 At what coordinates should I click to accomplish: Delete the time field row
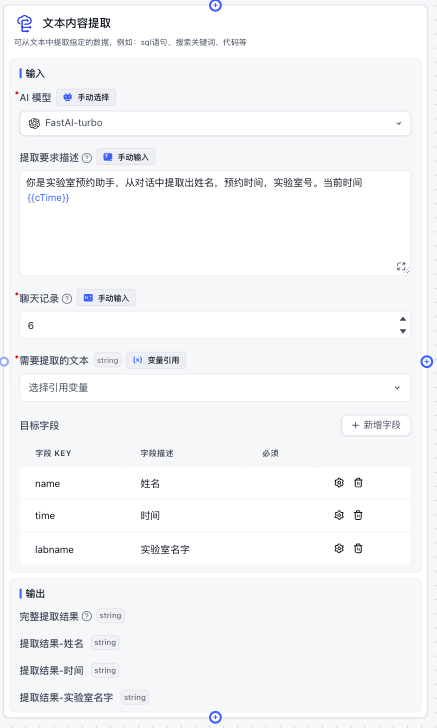pos(358,515)
